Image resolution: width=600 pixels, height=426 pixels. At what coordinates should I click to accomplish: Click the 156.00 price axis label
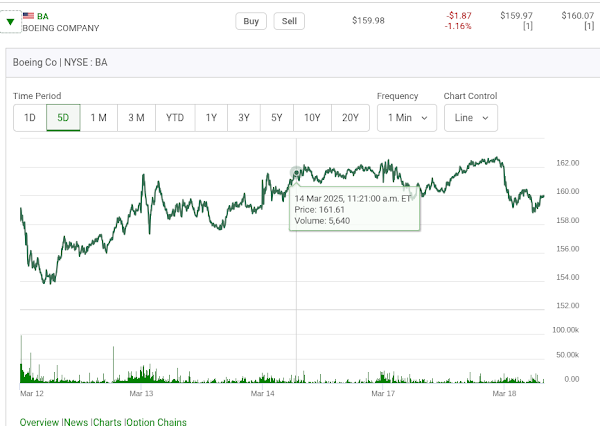coord(567,249)
